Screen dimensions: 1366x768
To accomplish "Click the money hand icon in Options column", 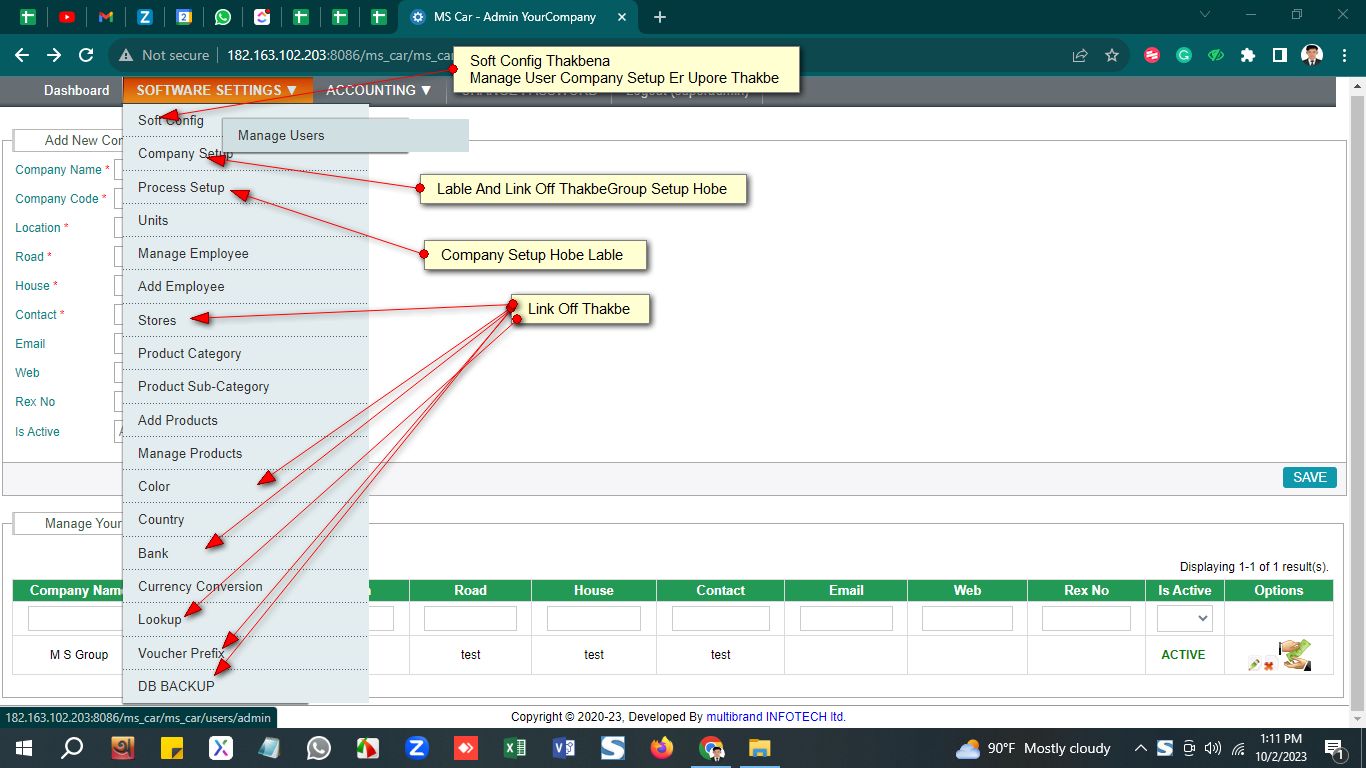I will (1295, 655).
